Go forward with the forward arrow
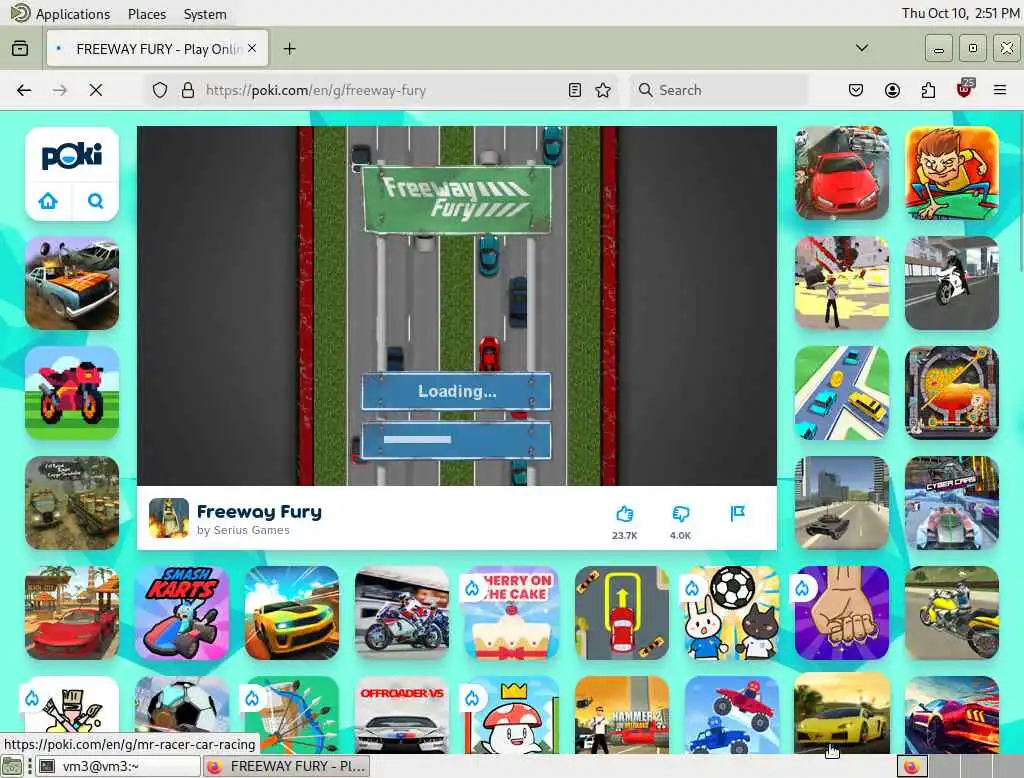This screenshot has height=778, width=1024. point(59,90)
